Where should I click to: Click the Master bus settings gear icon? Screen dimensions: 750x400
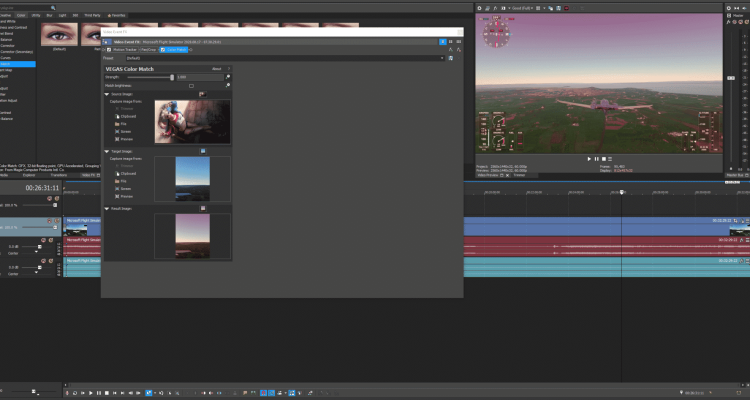(x=728, y=8)
